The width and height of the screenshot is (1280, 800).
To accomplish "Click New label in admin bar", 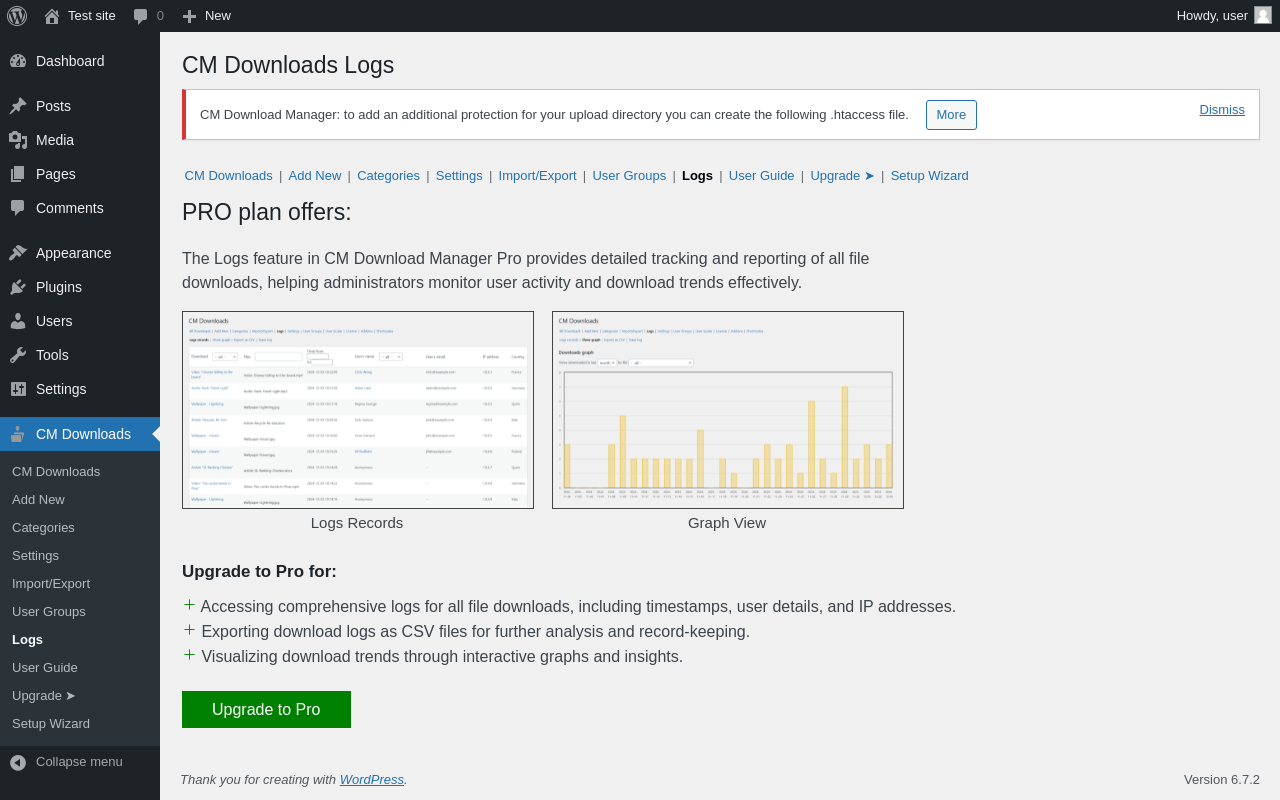I will pyautogui.click(x=218, y=16).
